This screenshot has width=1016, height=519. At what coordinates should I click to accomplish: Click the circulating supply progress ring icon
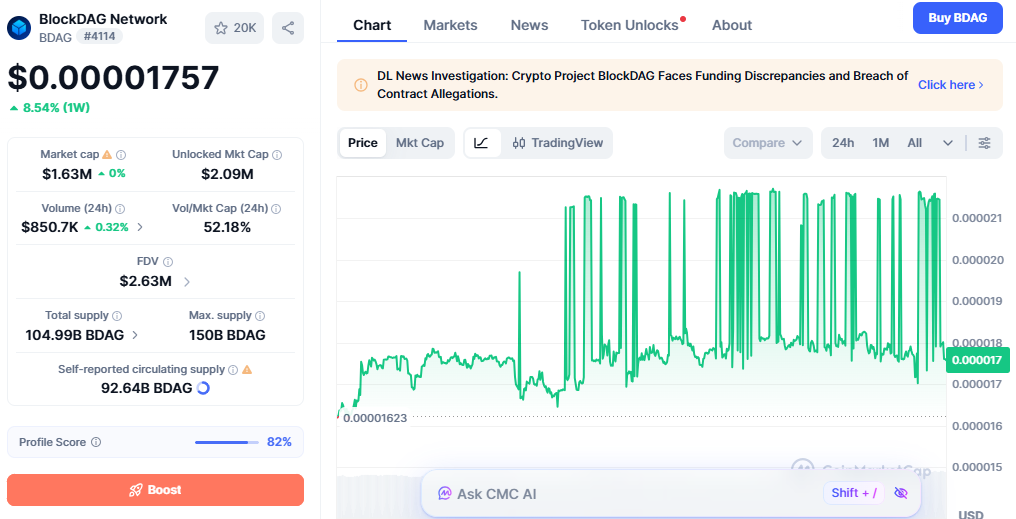coord(203,388)
